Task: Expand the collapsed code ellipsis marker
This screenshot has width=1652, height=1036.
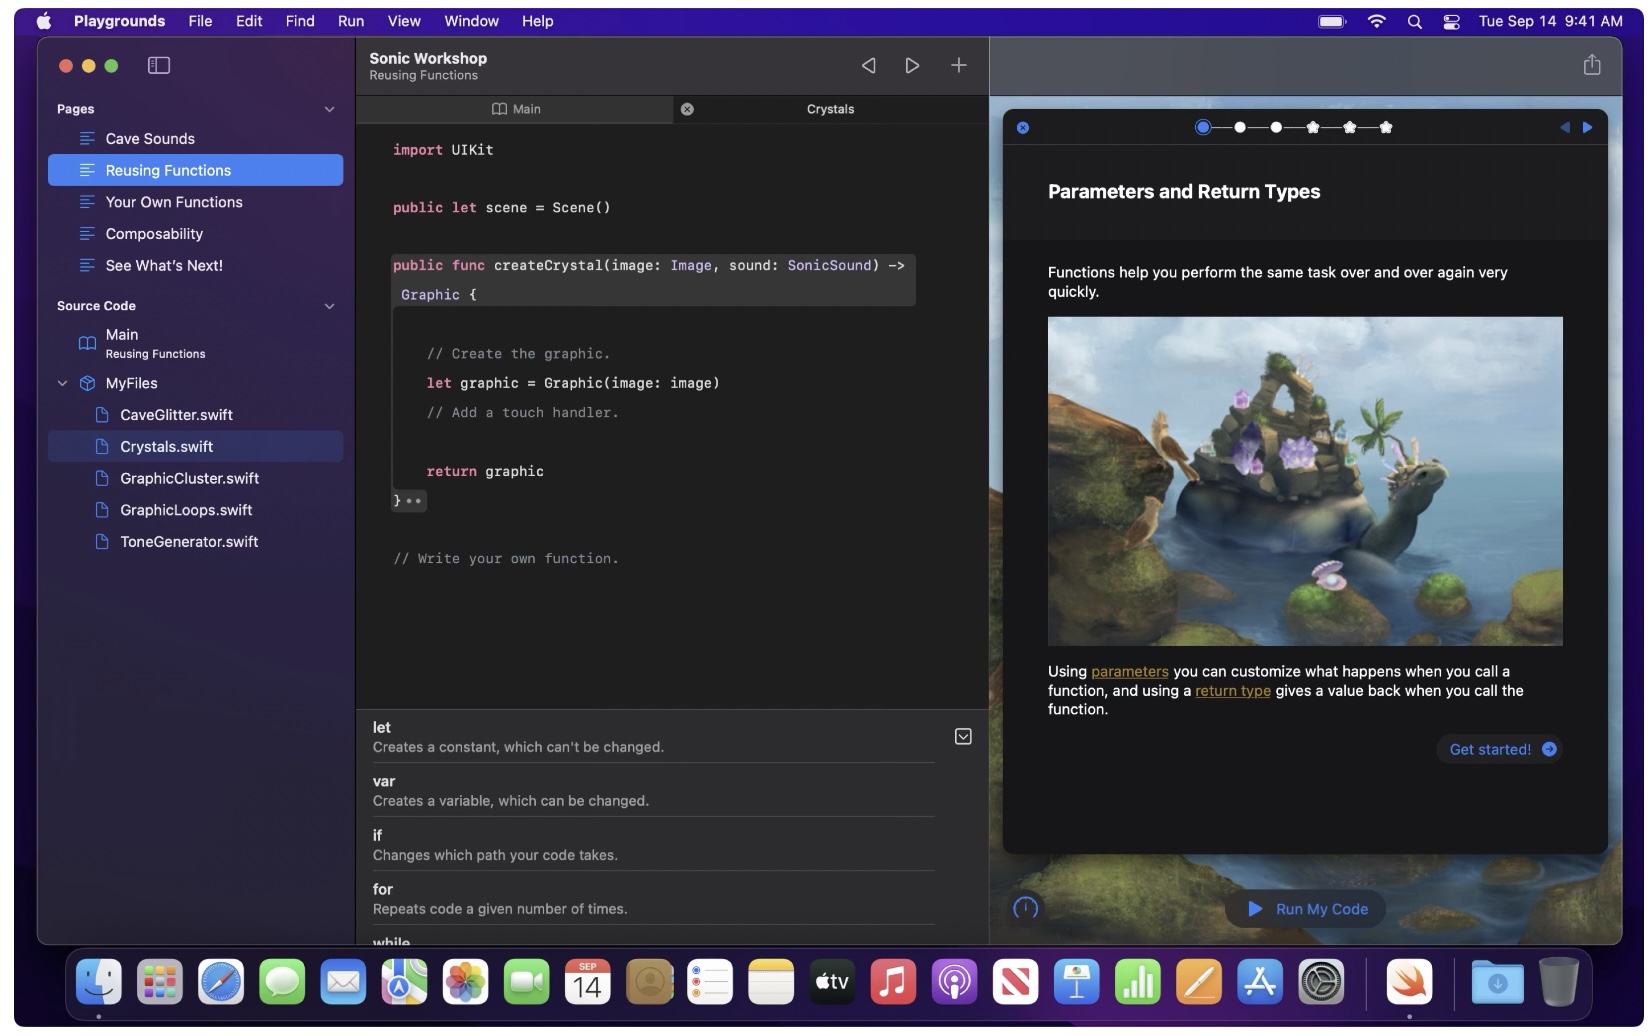Action: 413,500
